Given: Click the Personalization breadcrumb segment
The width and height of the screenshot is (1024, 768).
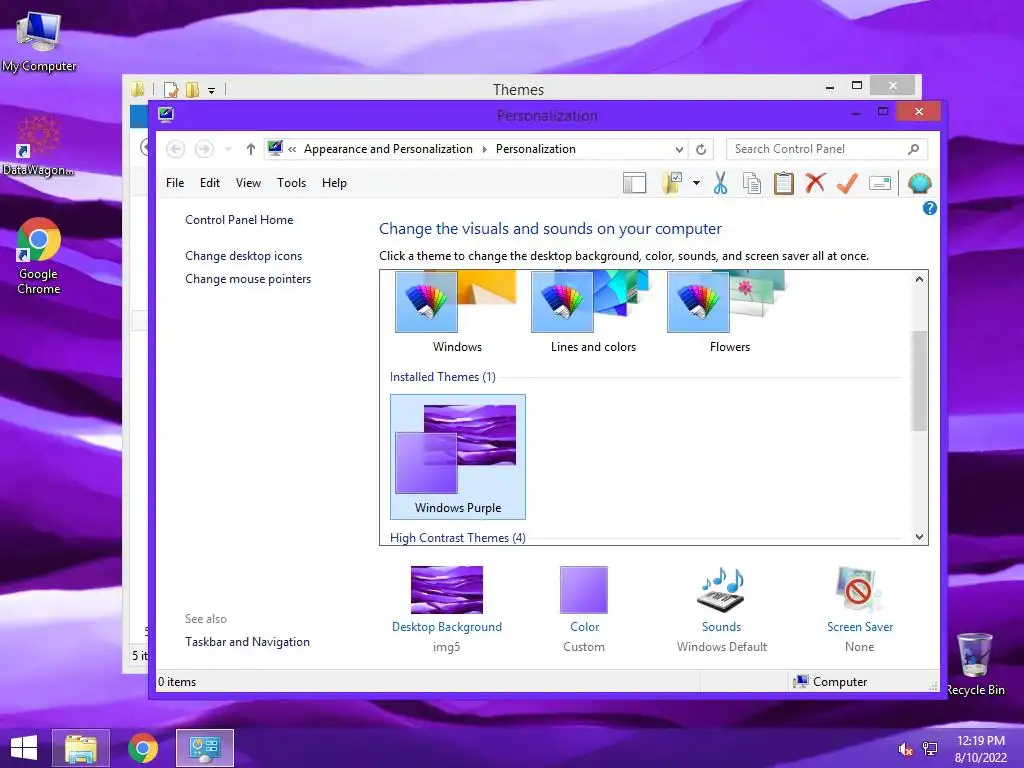Looking at the screenshot, I should tap(536, 149).
